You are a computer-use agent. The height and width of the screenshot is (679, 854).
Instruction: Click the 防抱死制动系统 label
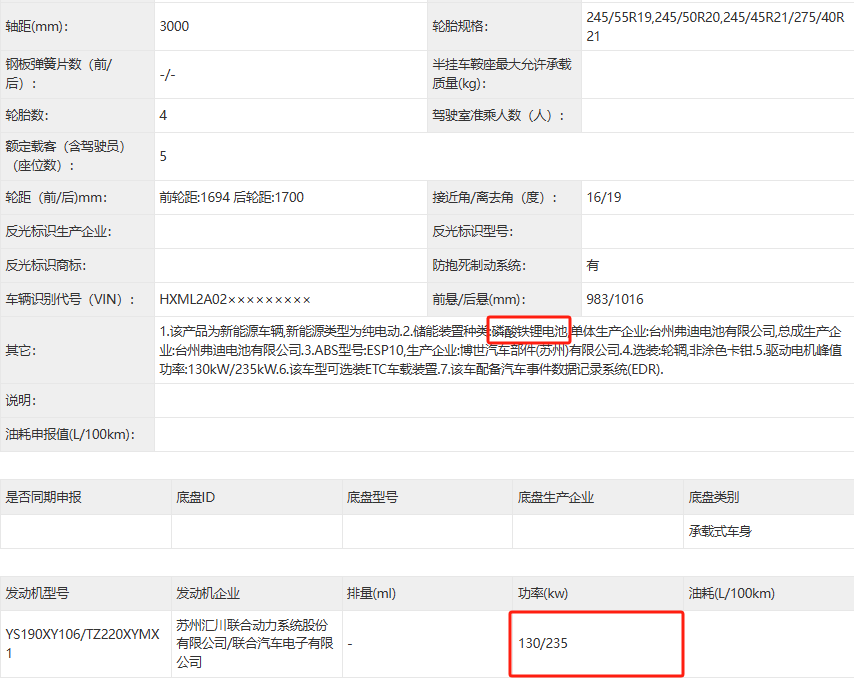click(x=479, y=265)
